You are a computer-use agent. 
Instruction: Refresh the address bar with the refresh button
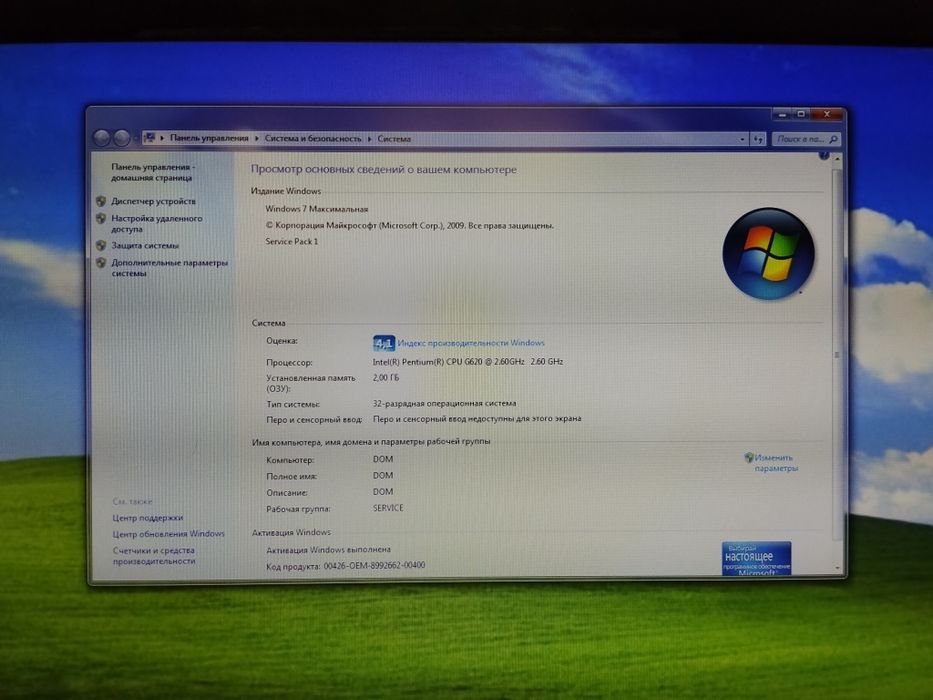(x=757, y=139)
